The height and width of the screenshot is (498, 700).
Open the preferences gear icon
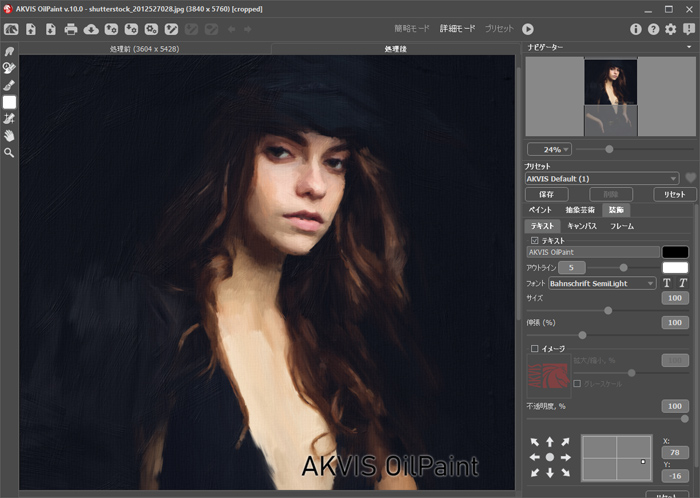point(671,29)
